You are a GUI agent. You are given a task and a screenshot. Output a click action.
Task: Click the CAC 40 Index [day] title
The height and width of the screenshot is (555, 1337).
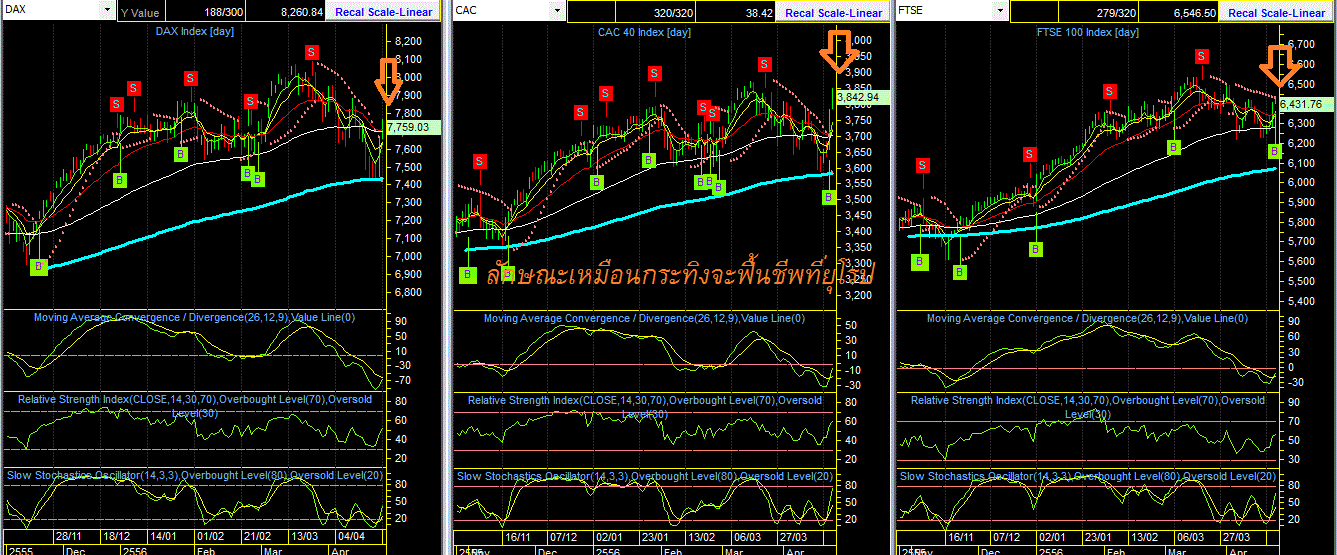[643, 33]
